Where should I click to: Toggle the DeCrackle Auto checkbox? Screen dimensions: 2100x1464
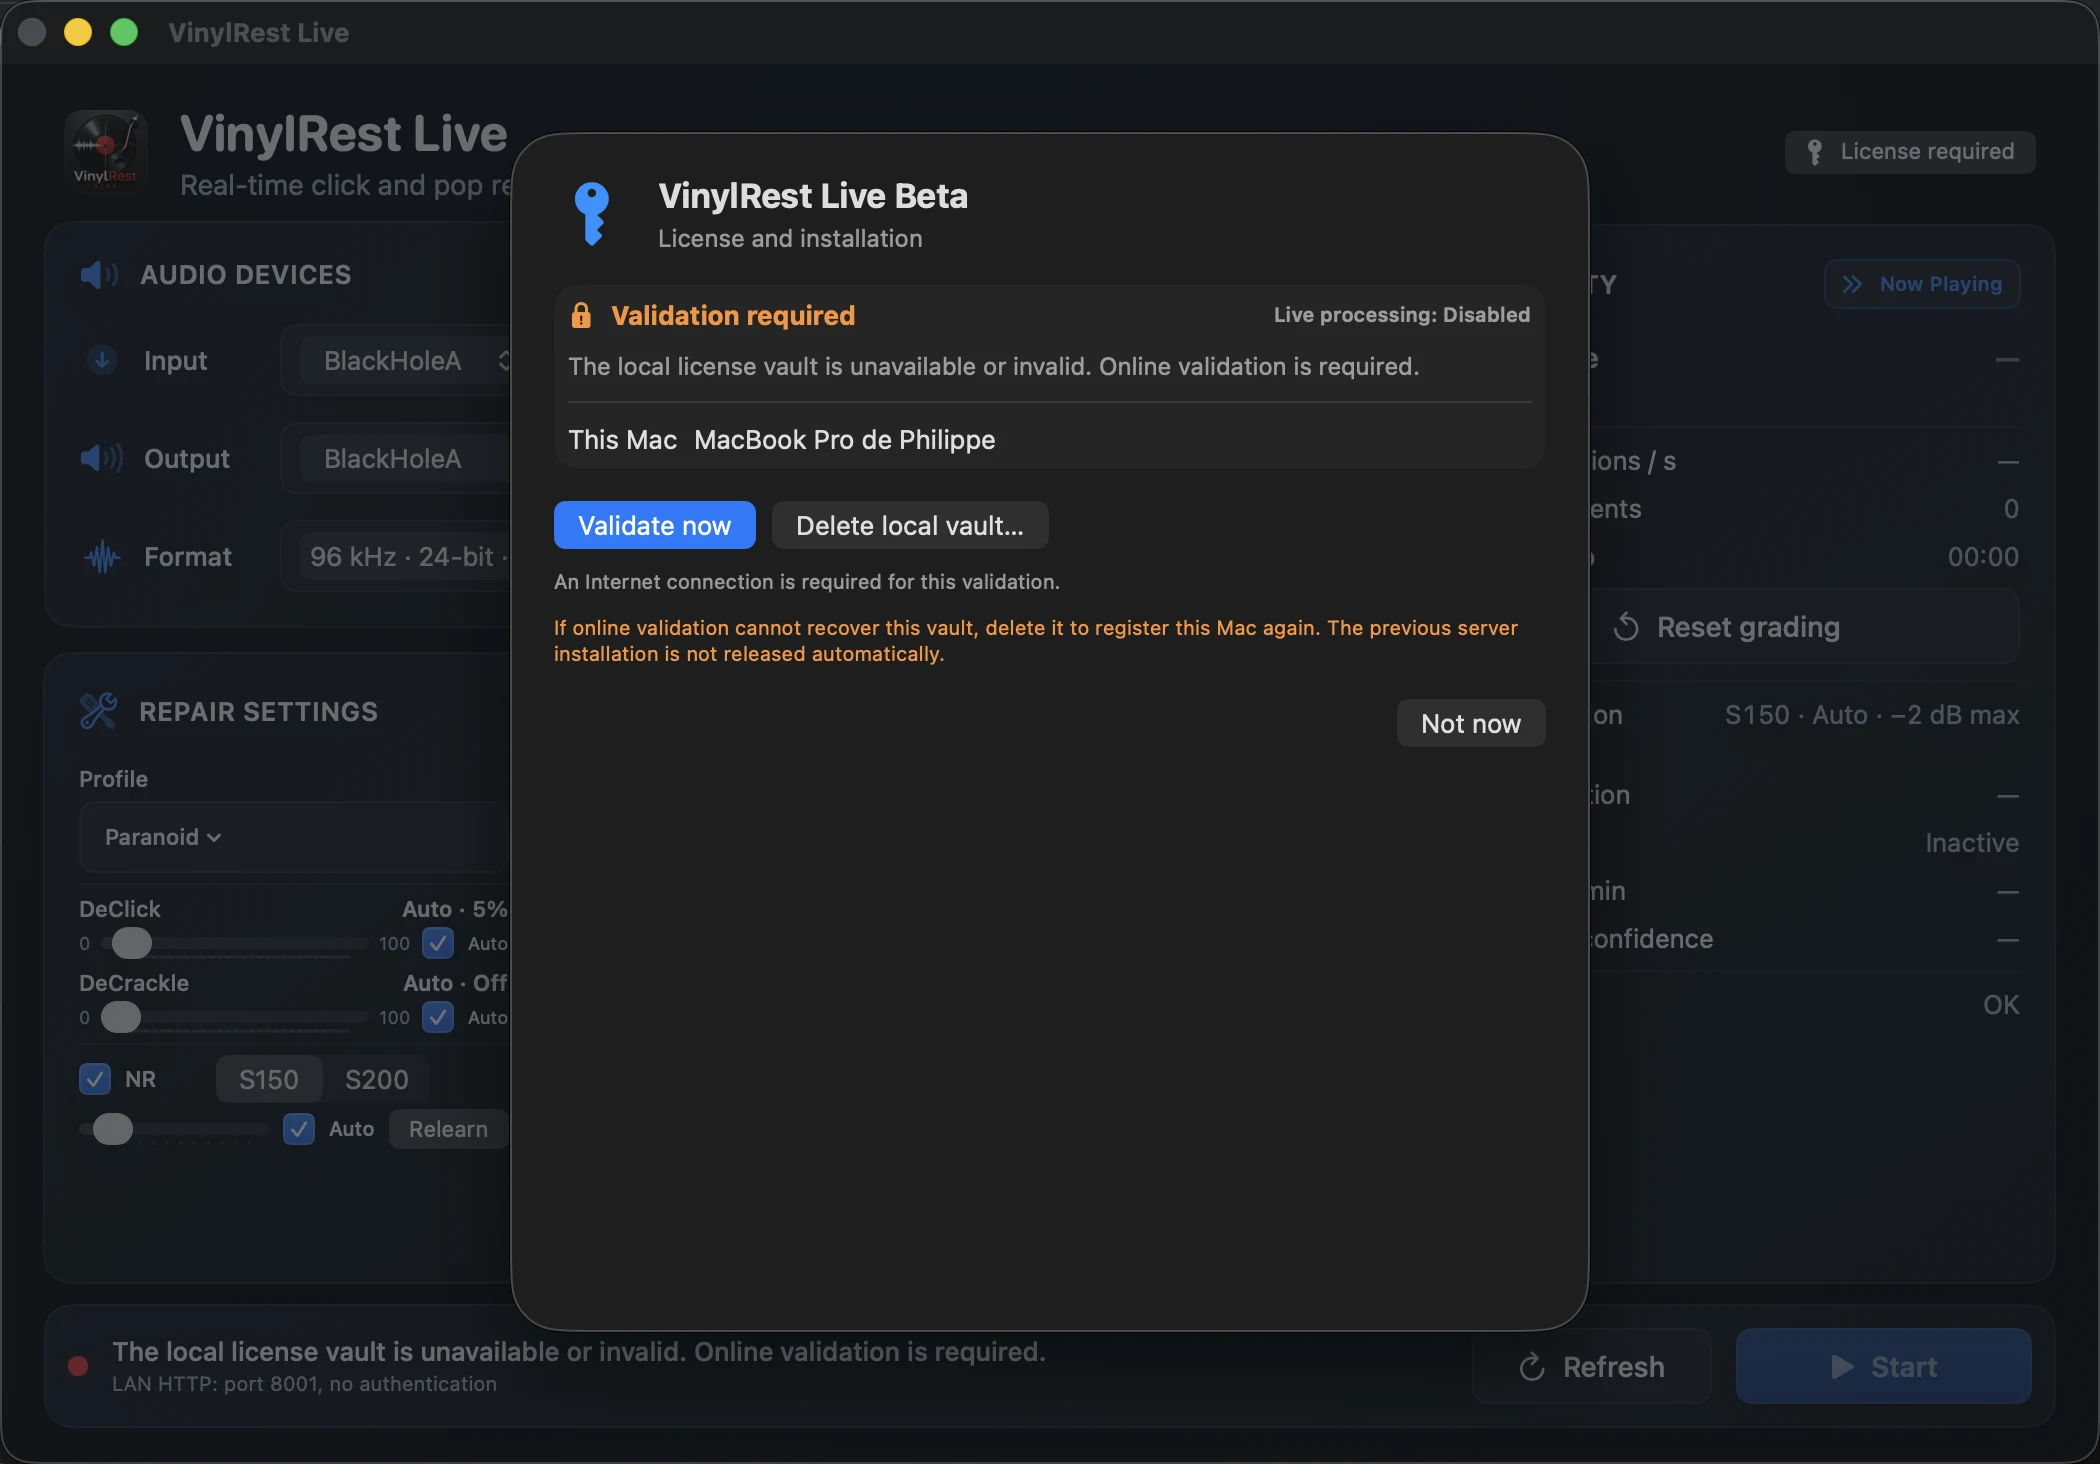[438, 1017]
